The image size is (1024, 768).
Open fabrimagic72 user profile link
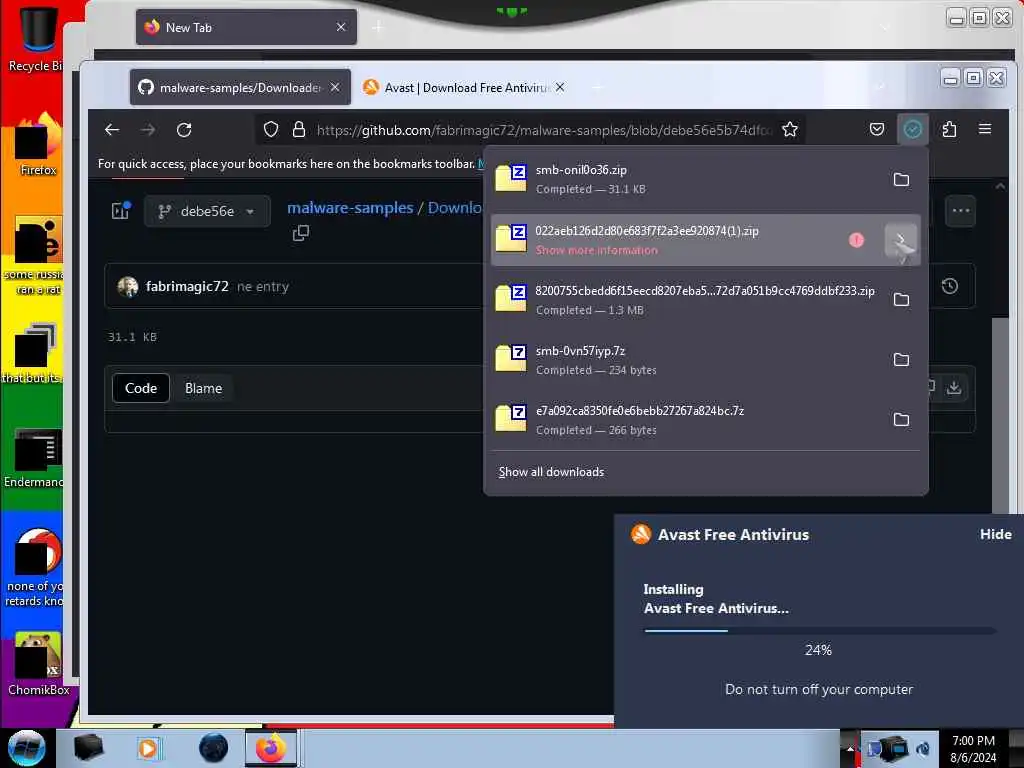tap(187, 286)
